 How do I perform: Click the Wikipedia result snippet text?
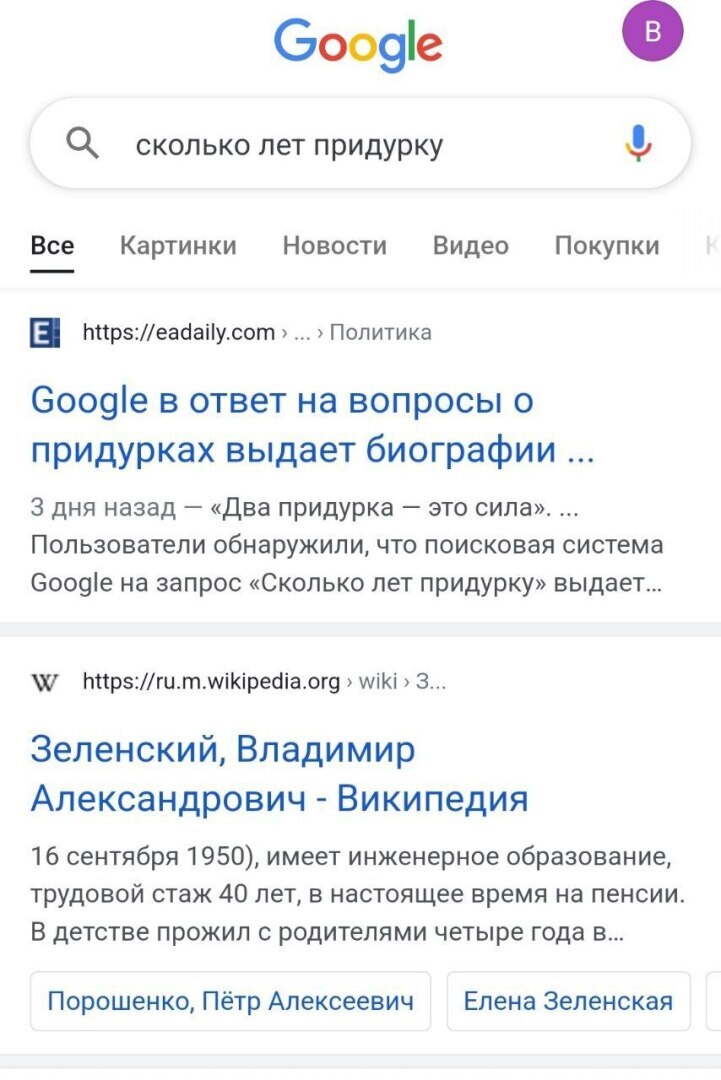(357, 896)
